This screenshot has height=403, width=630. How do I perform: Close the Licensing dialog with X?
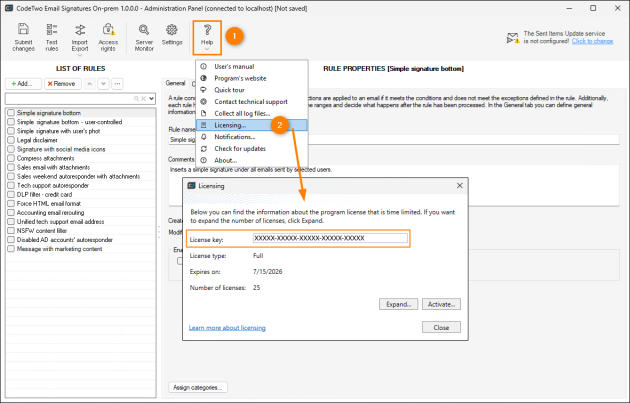(x=460, y=185)
